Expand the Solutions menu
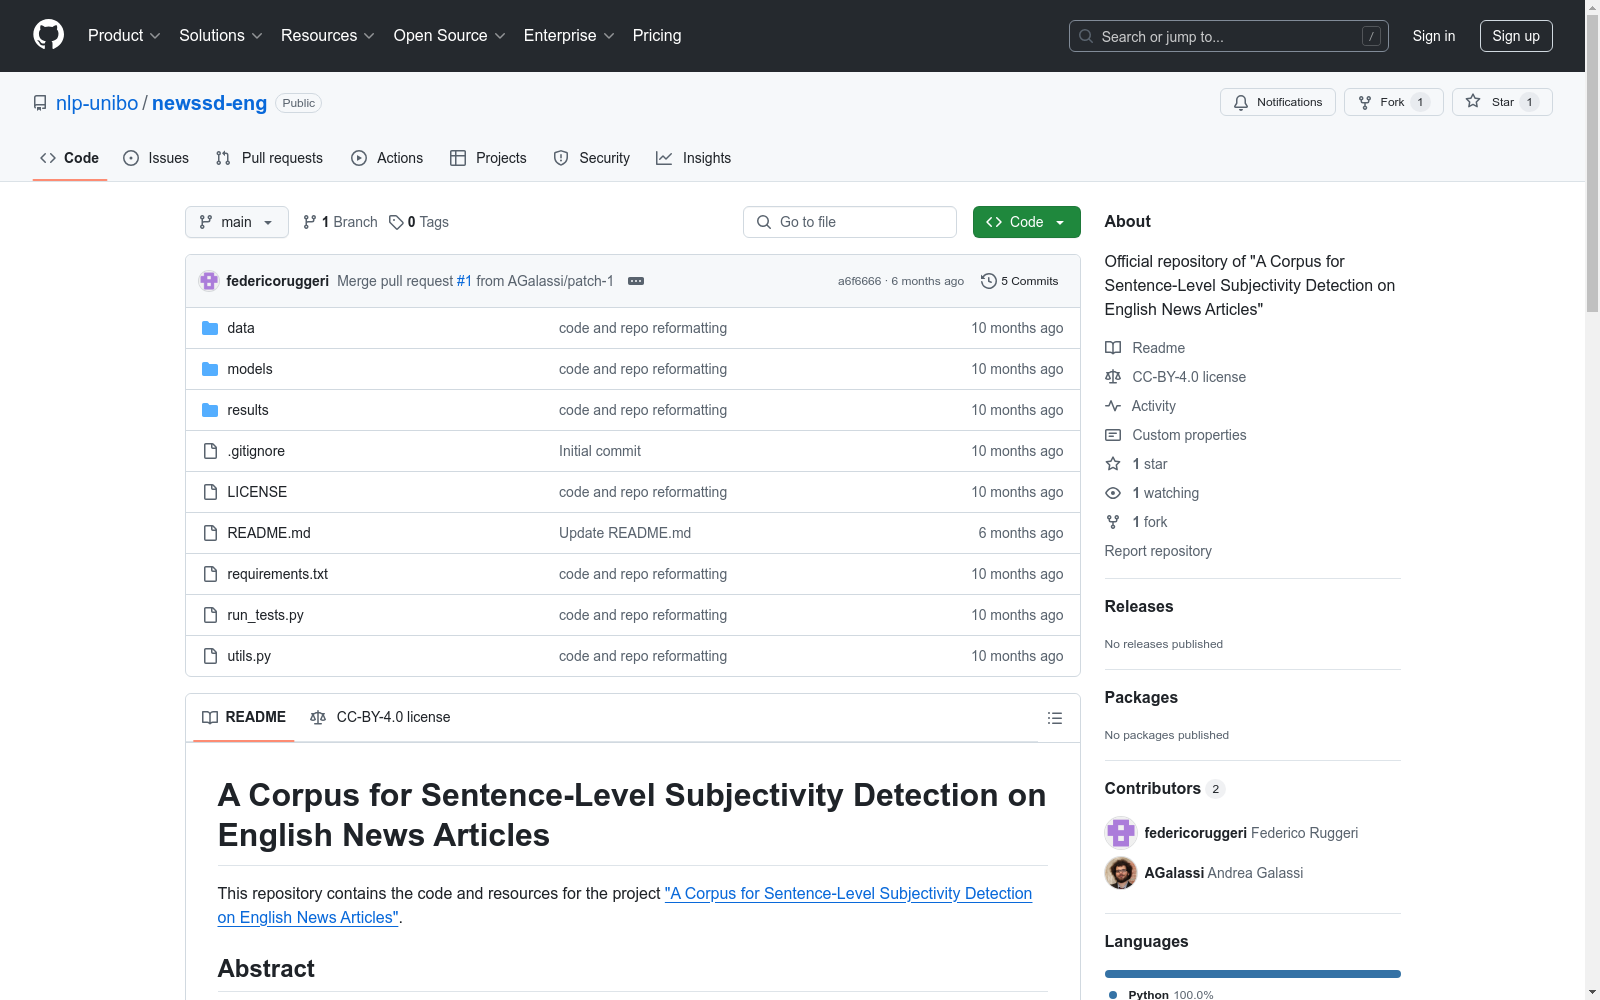Screen dimensions: 1600x1000 coord(221,35)
